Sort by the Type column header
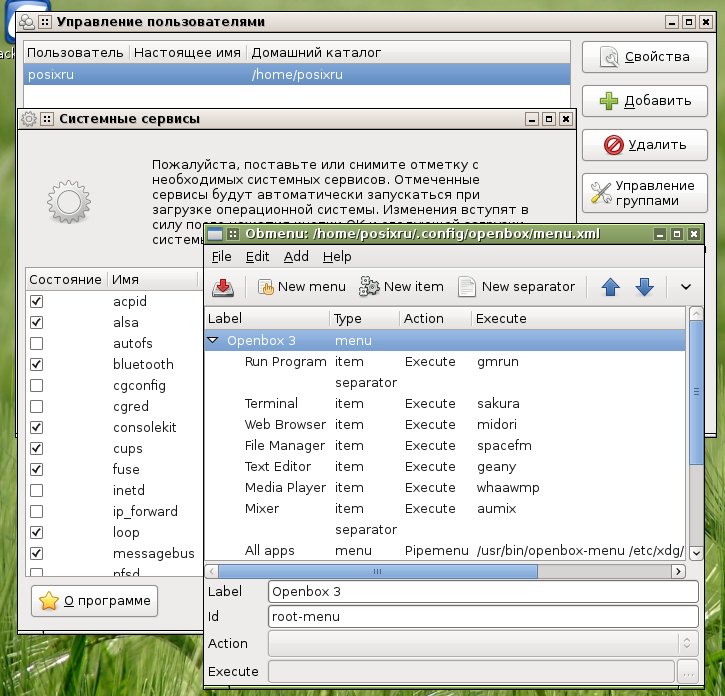 pyautogui.click(x=365, y=319)
